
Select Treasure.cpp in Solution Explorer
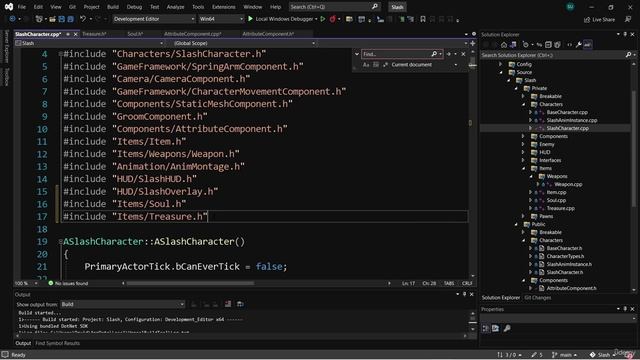pyautogui.click(x=560, y=208)
